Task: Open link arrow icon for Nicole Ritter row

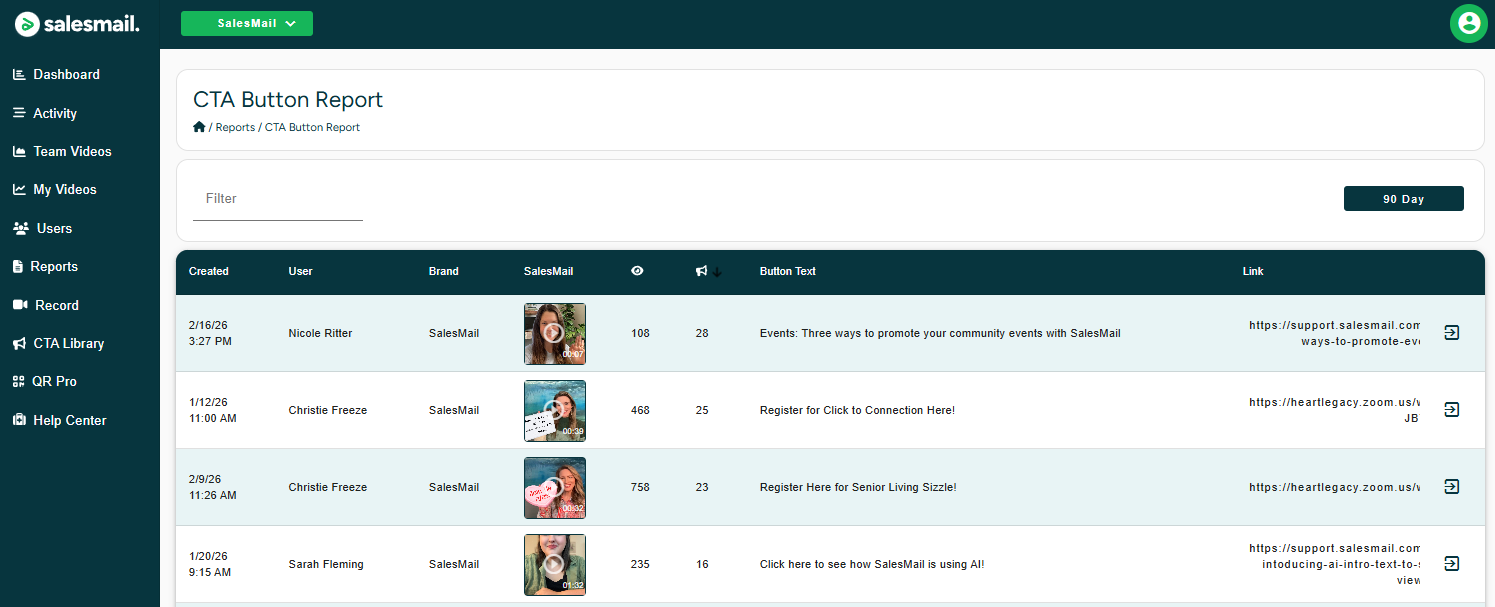Action: coord(1451,333)
